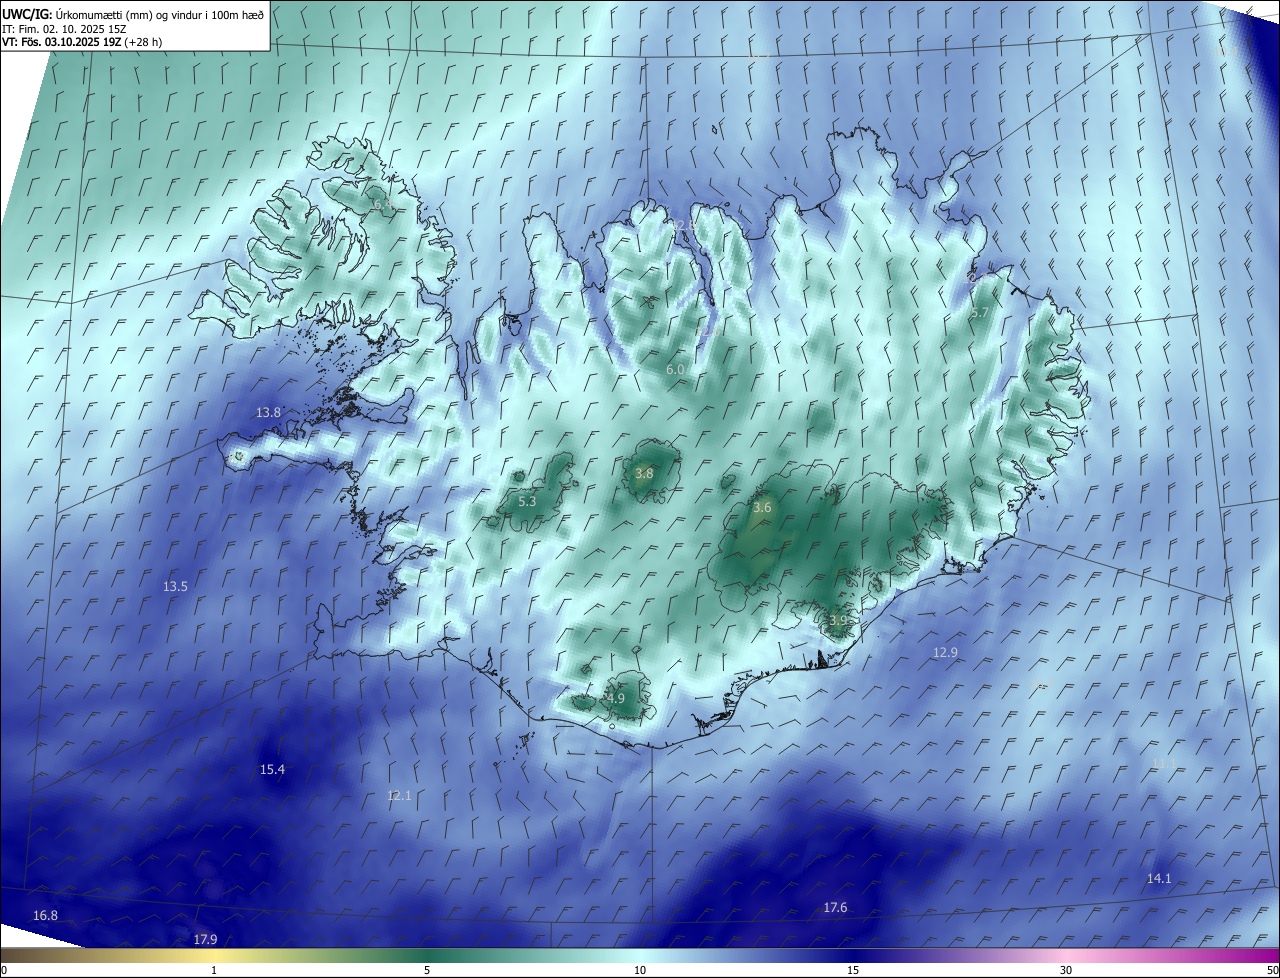
Task: Click the 5 tick on the color scale
Action: (427, 970)
